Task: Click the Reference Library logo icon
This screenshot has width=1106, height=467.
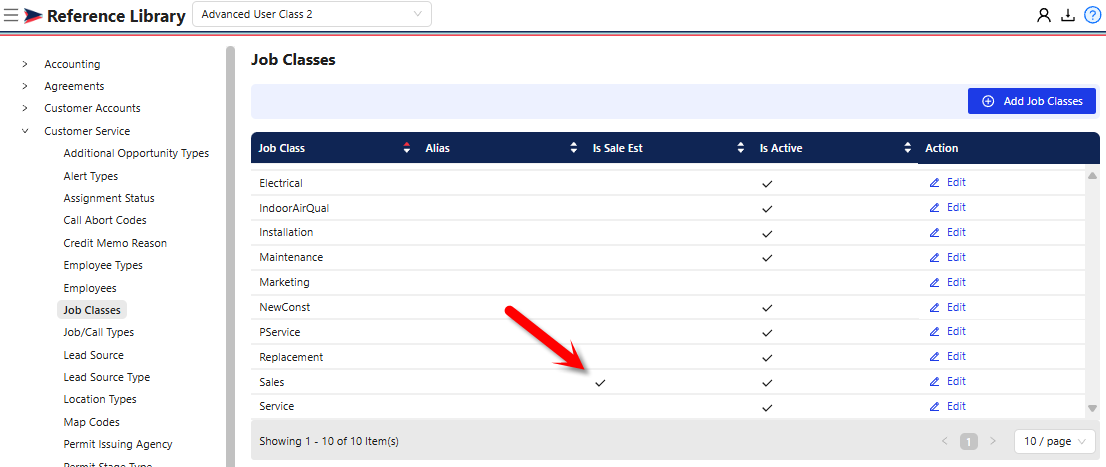Action: (33, 15)
